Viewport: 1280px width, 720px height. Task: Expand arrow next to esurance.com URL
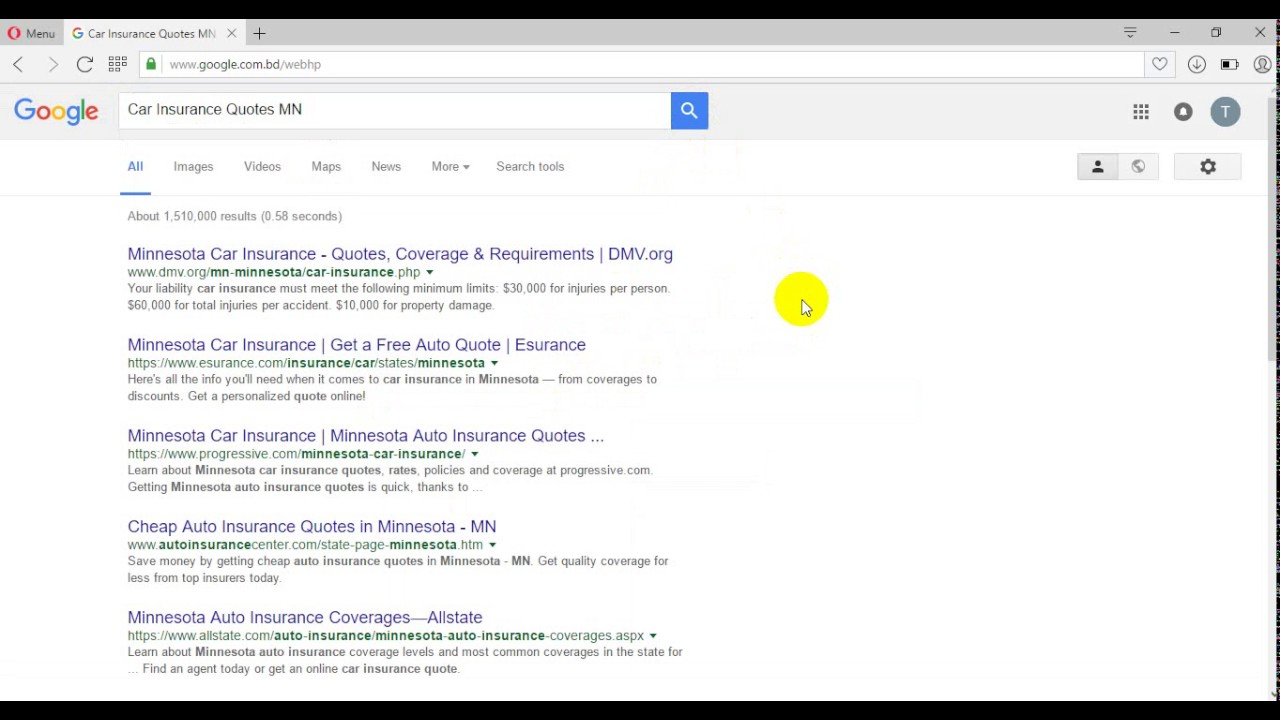(x=494, y=363)
